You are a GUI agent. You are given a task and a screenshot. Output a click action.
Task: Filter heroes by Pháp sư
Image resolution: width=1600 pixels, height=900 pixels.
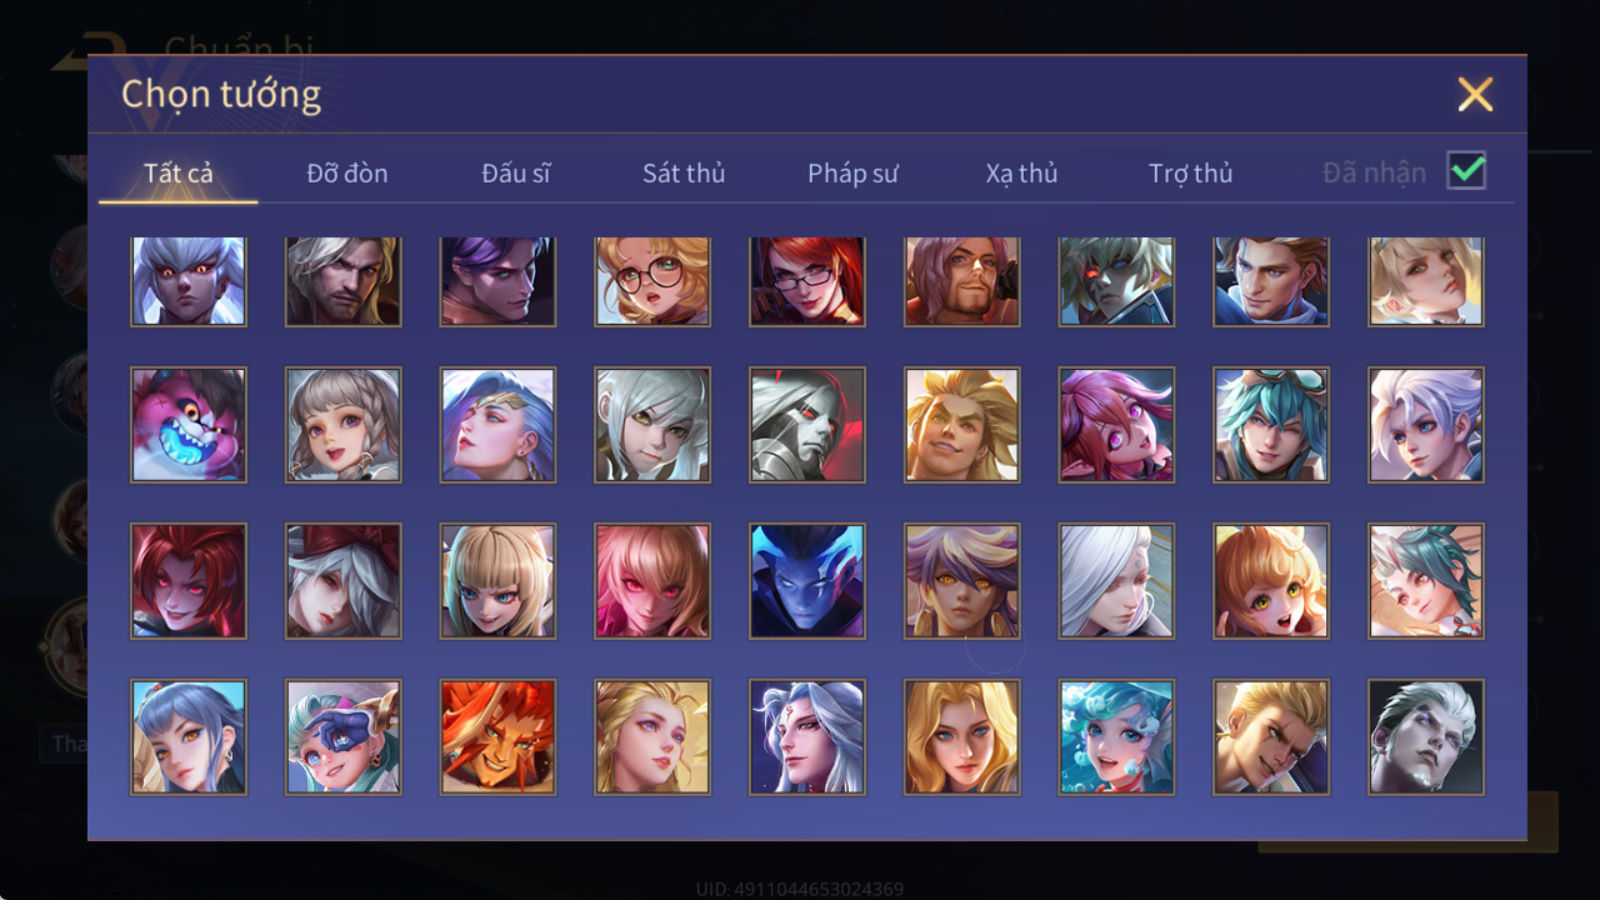click(x=853, y=173)
